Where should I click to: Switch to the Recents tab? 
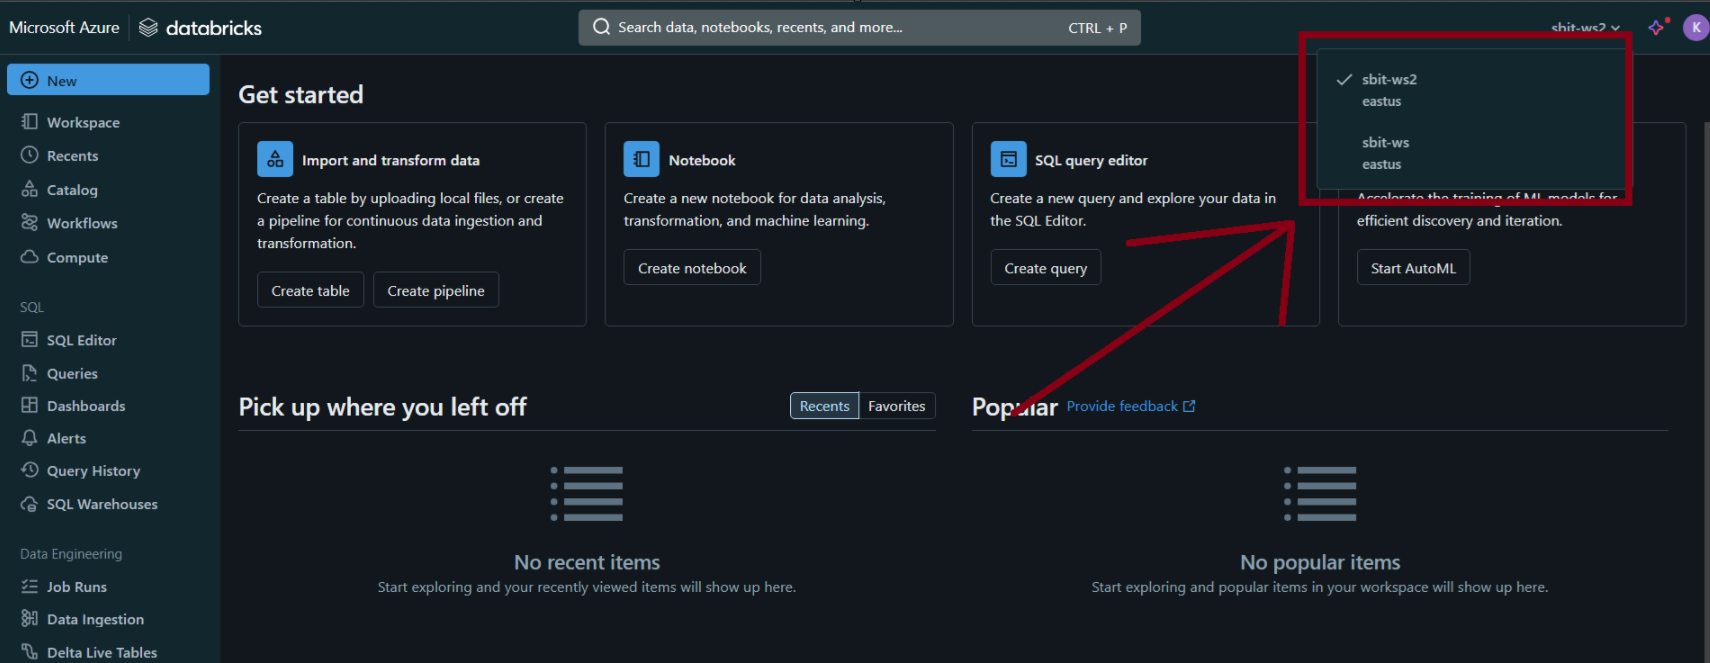pos(824,406)
